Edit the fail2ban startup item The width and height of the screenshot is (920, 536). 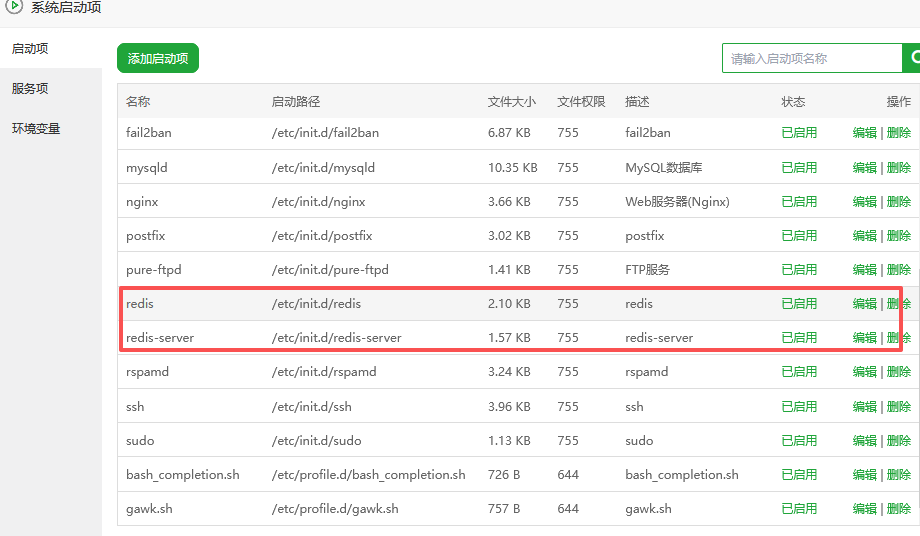[x=864, y=133]
